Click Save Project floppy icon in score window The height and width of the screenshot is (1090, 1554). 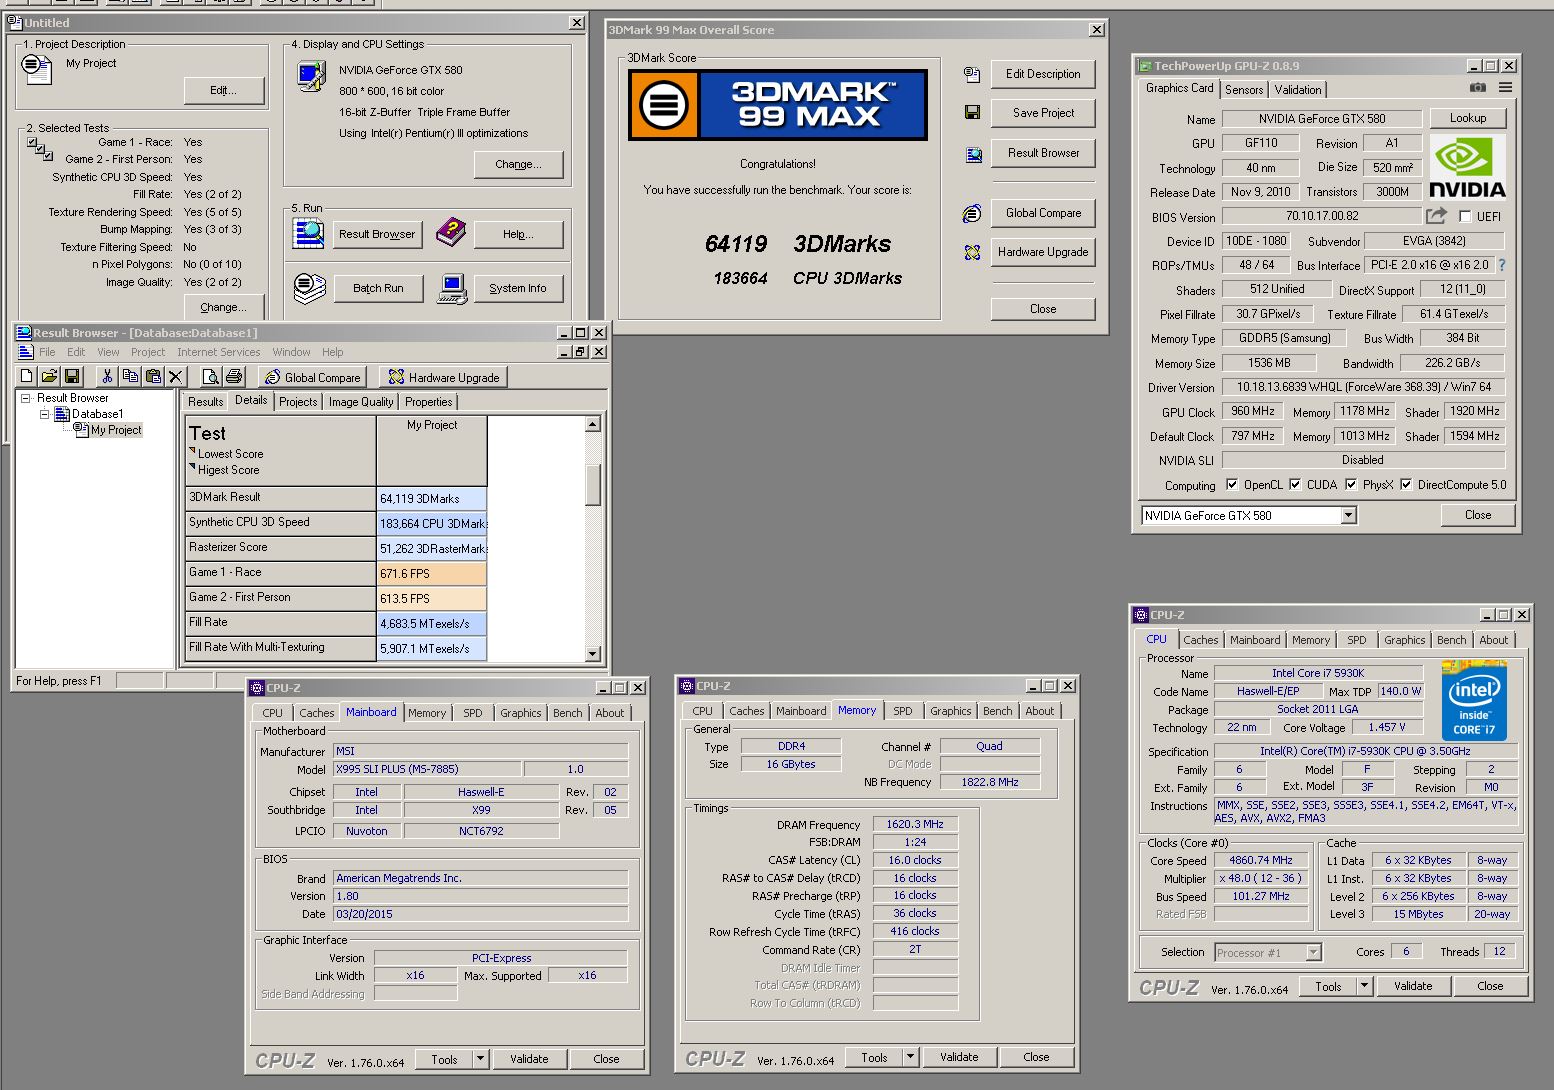pos(972,113)
